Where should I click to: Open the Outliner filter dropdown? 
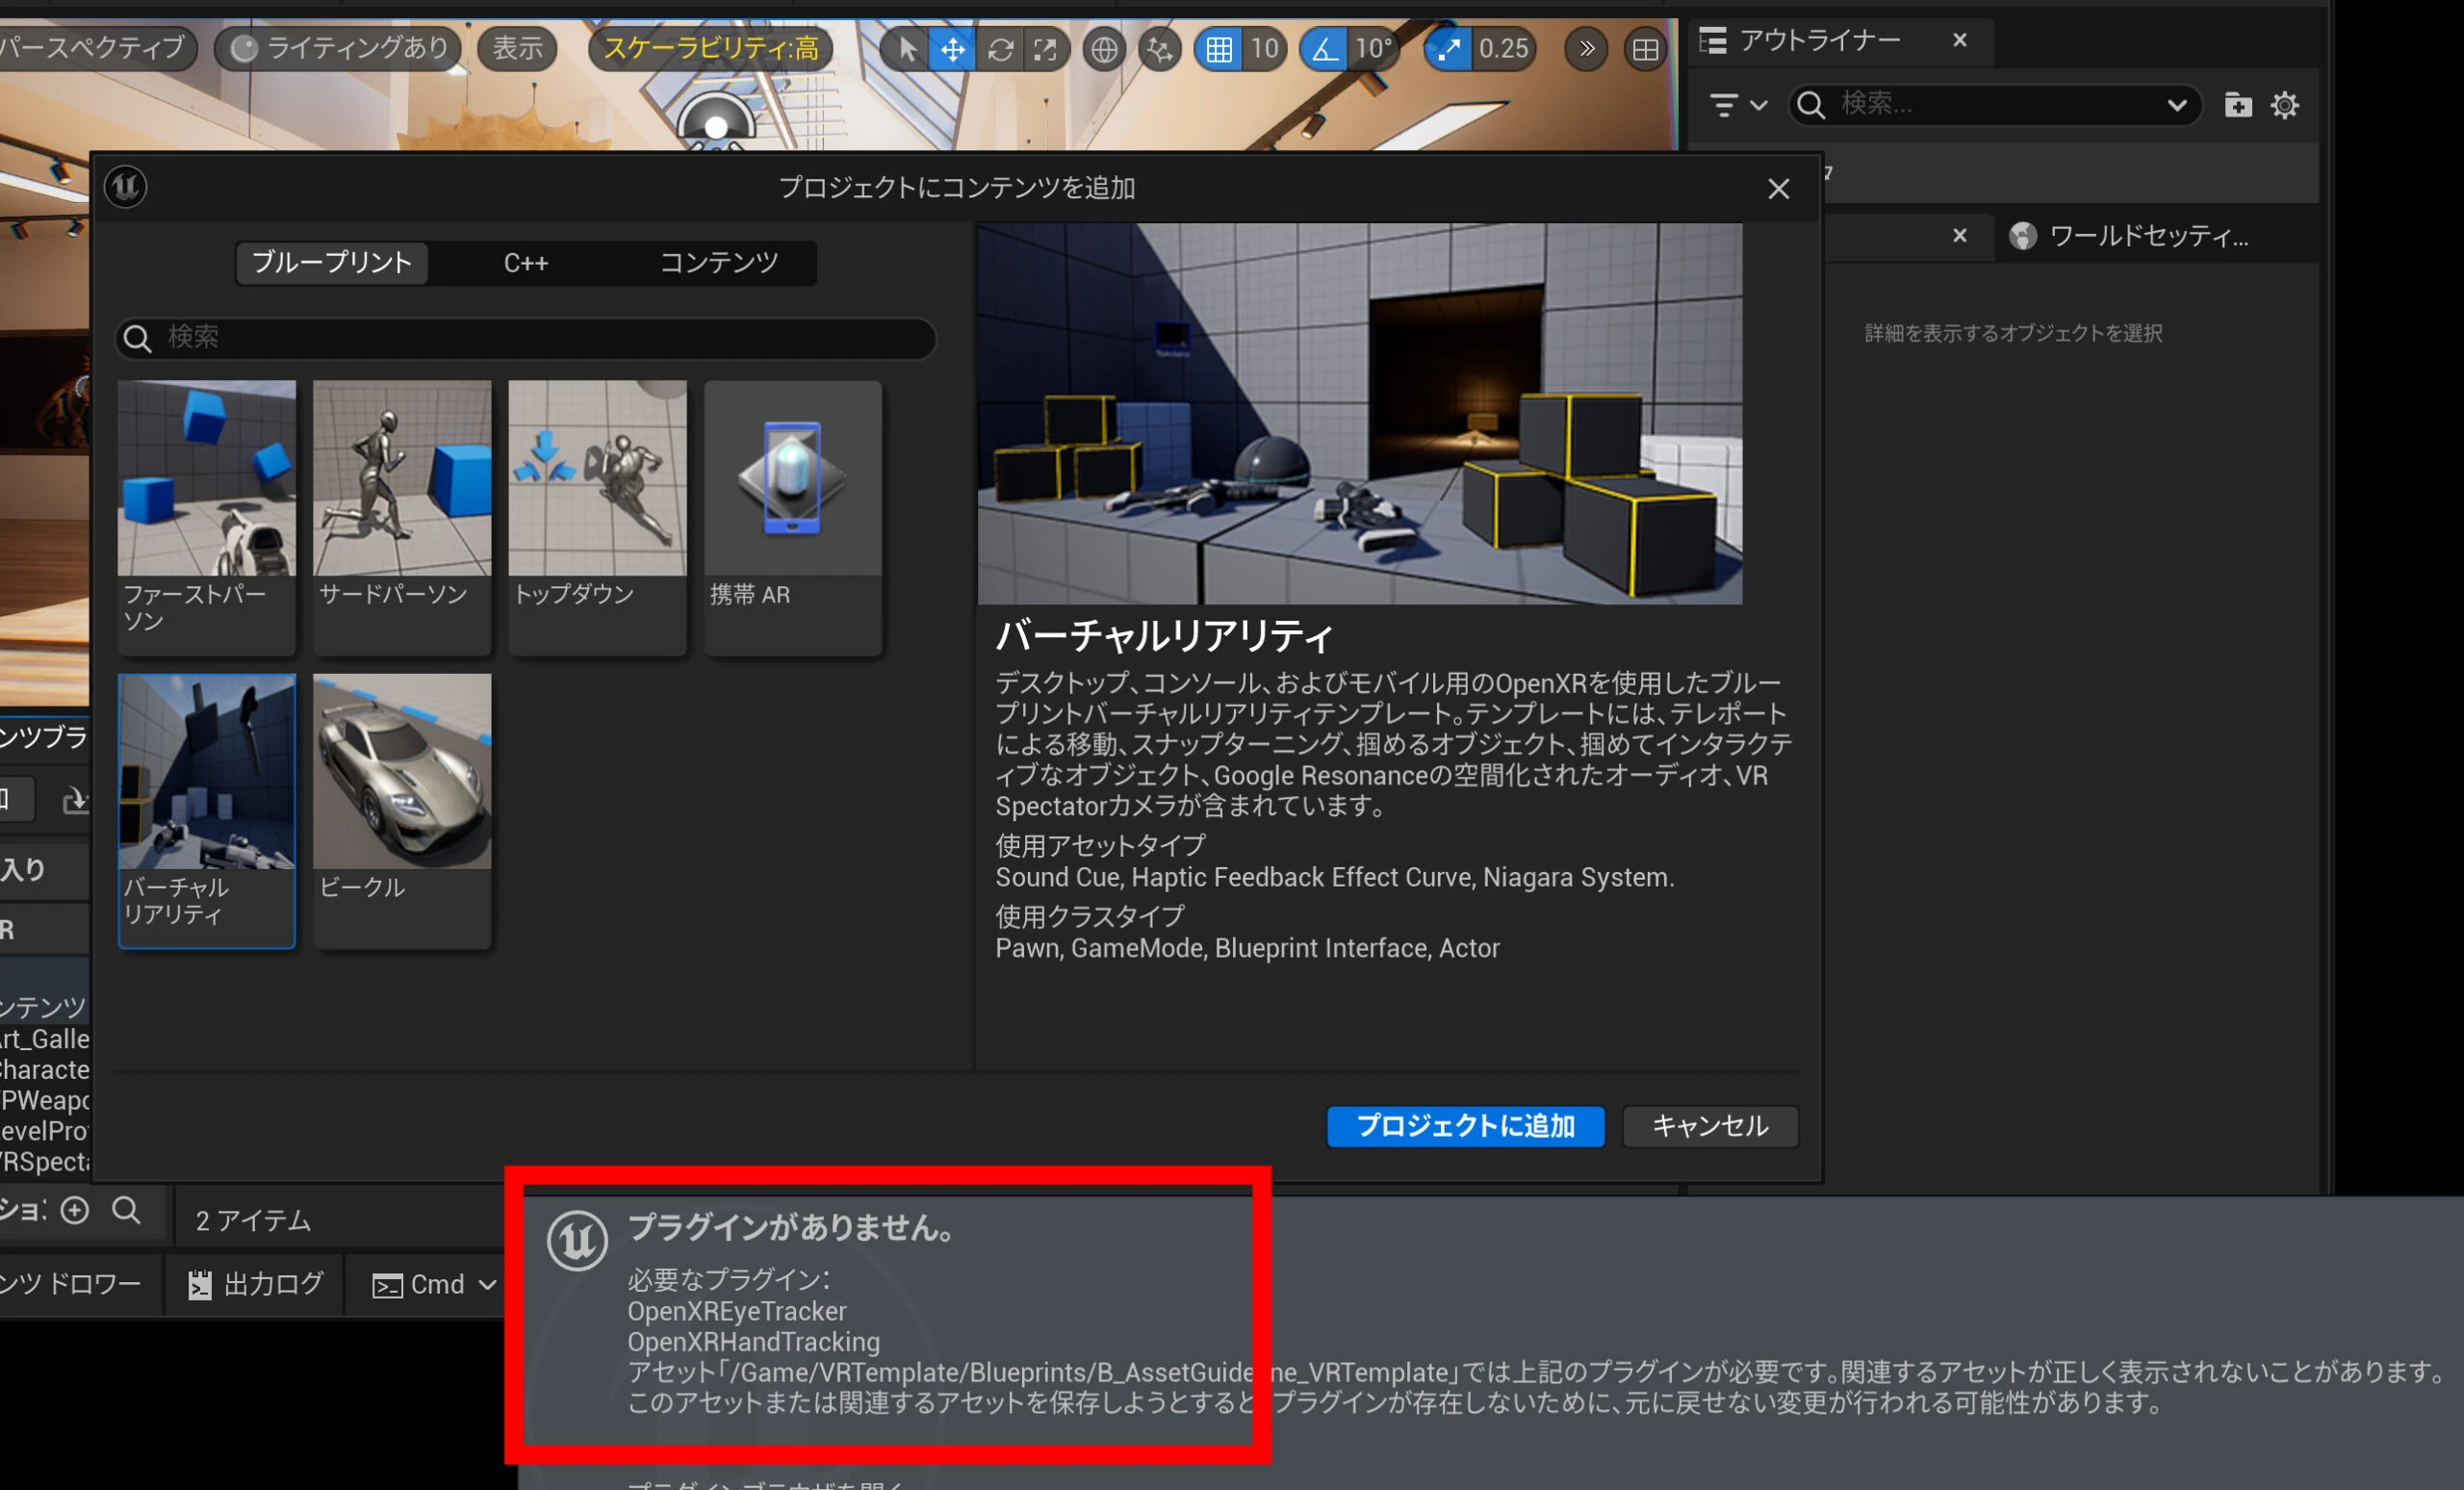point(1737,105)
